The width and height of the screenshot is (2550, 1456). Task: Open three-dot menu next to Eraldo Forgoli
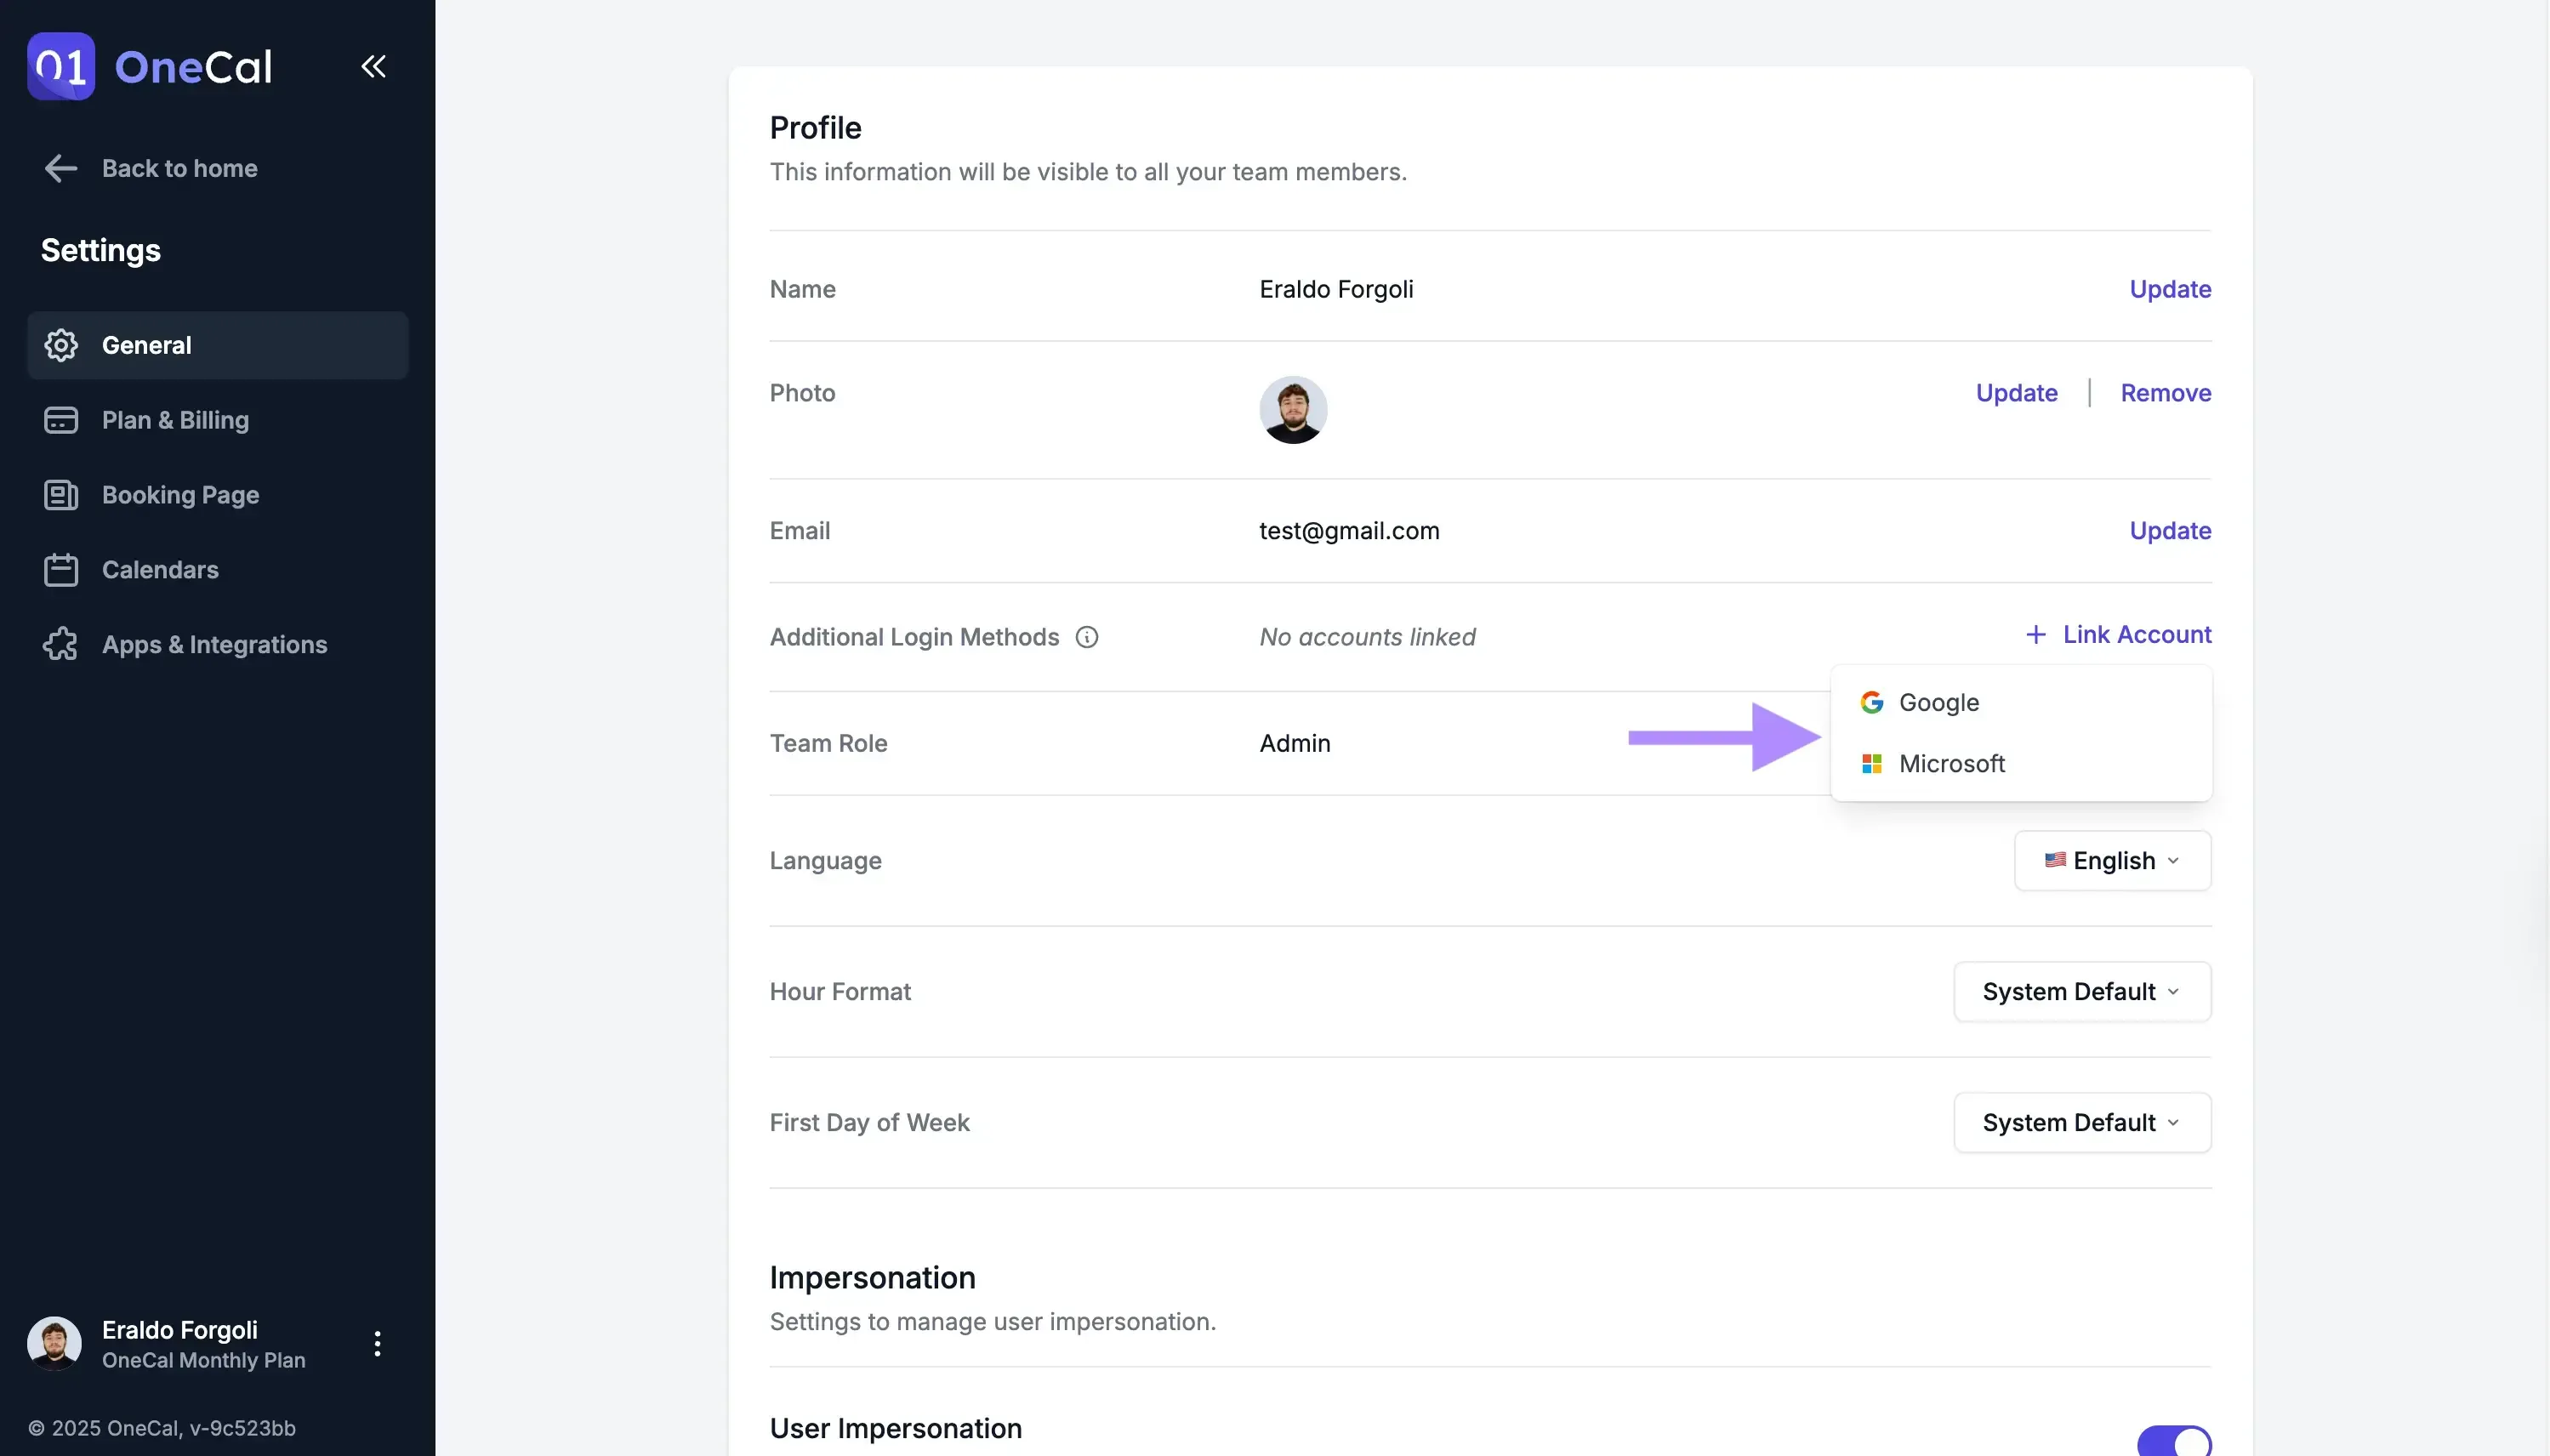pos(377,1343)
